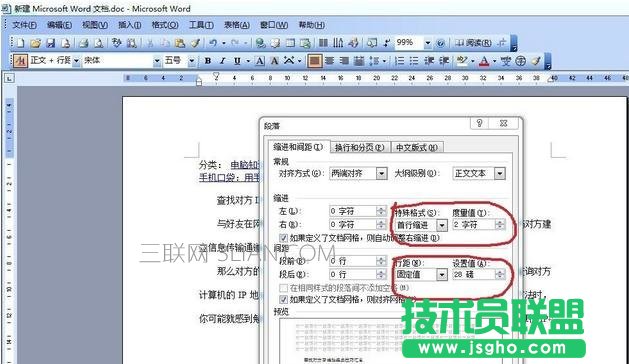The height and width of the screenshot is (364, 629).
Task: Toggle the Document Map icon
Action: pos(372,43)
